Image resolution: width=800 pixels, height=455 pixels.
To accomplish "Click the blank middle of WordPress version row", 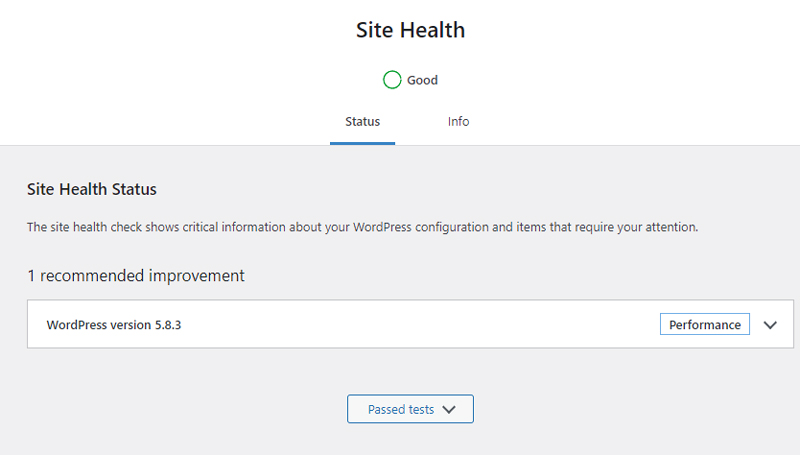I will pos(420,325).
